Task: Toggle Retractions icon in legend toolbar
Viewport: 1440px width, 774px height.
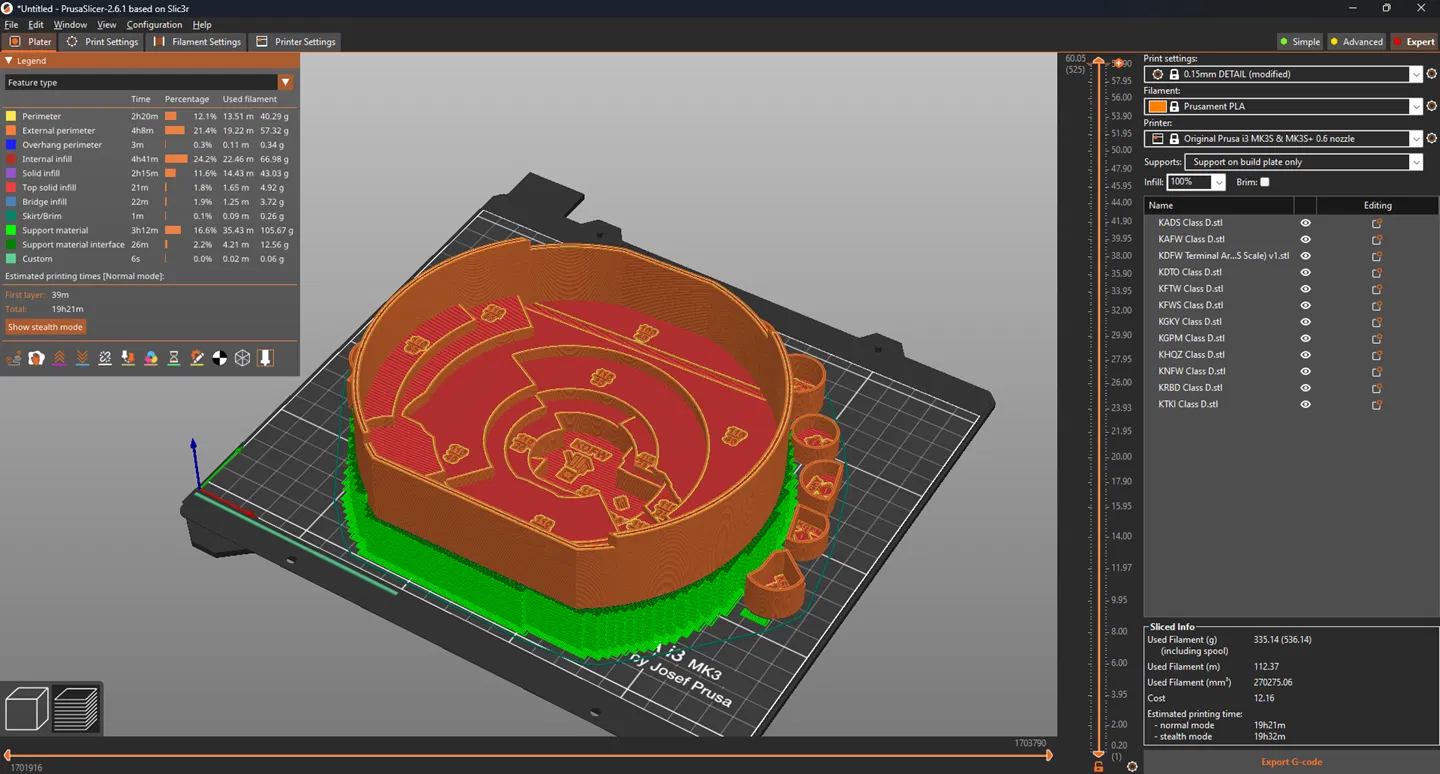Action: 60,358
